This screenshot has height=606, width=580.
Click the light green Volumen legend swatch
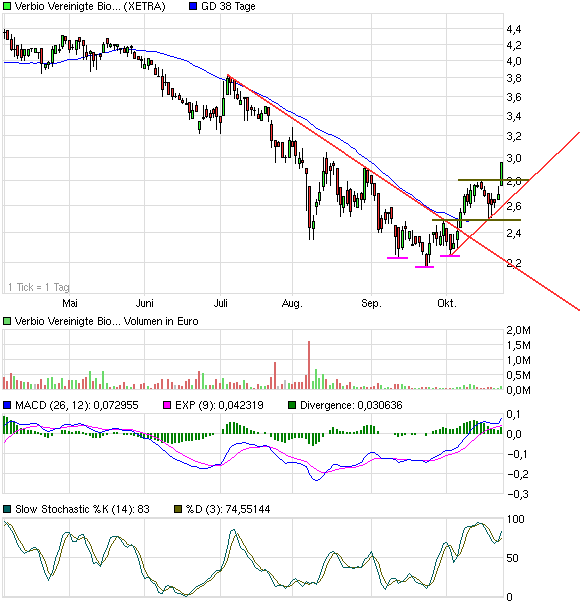(x=7, y=321)
